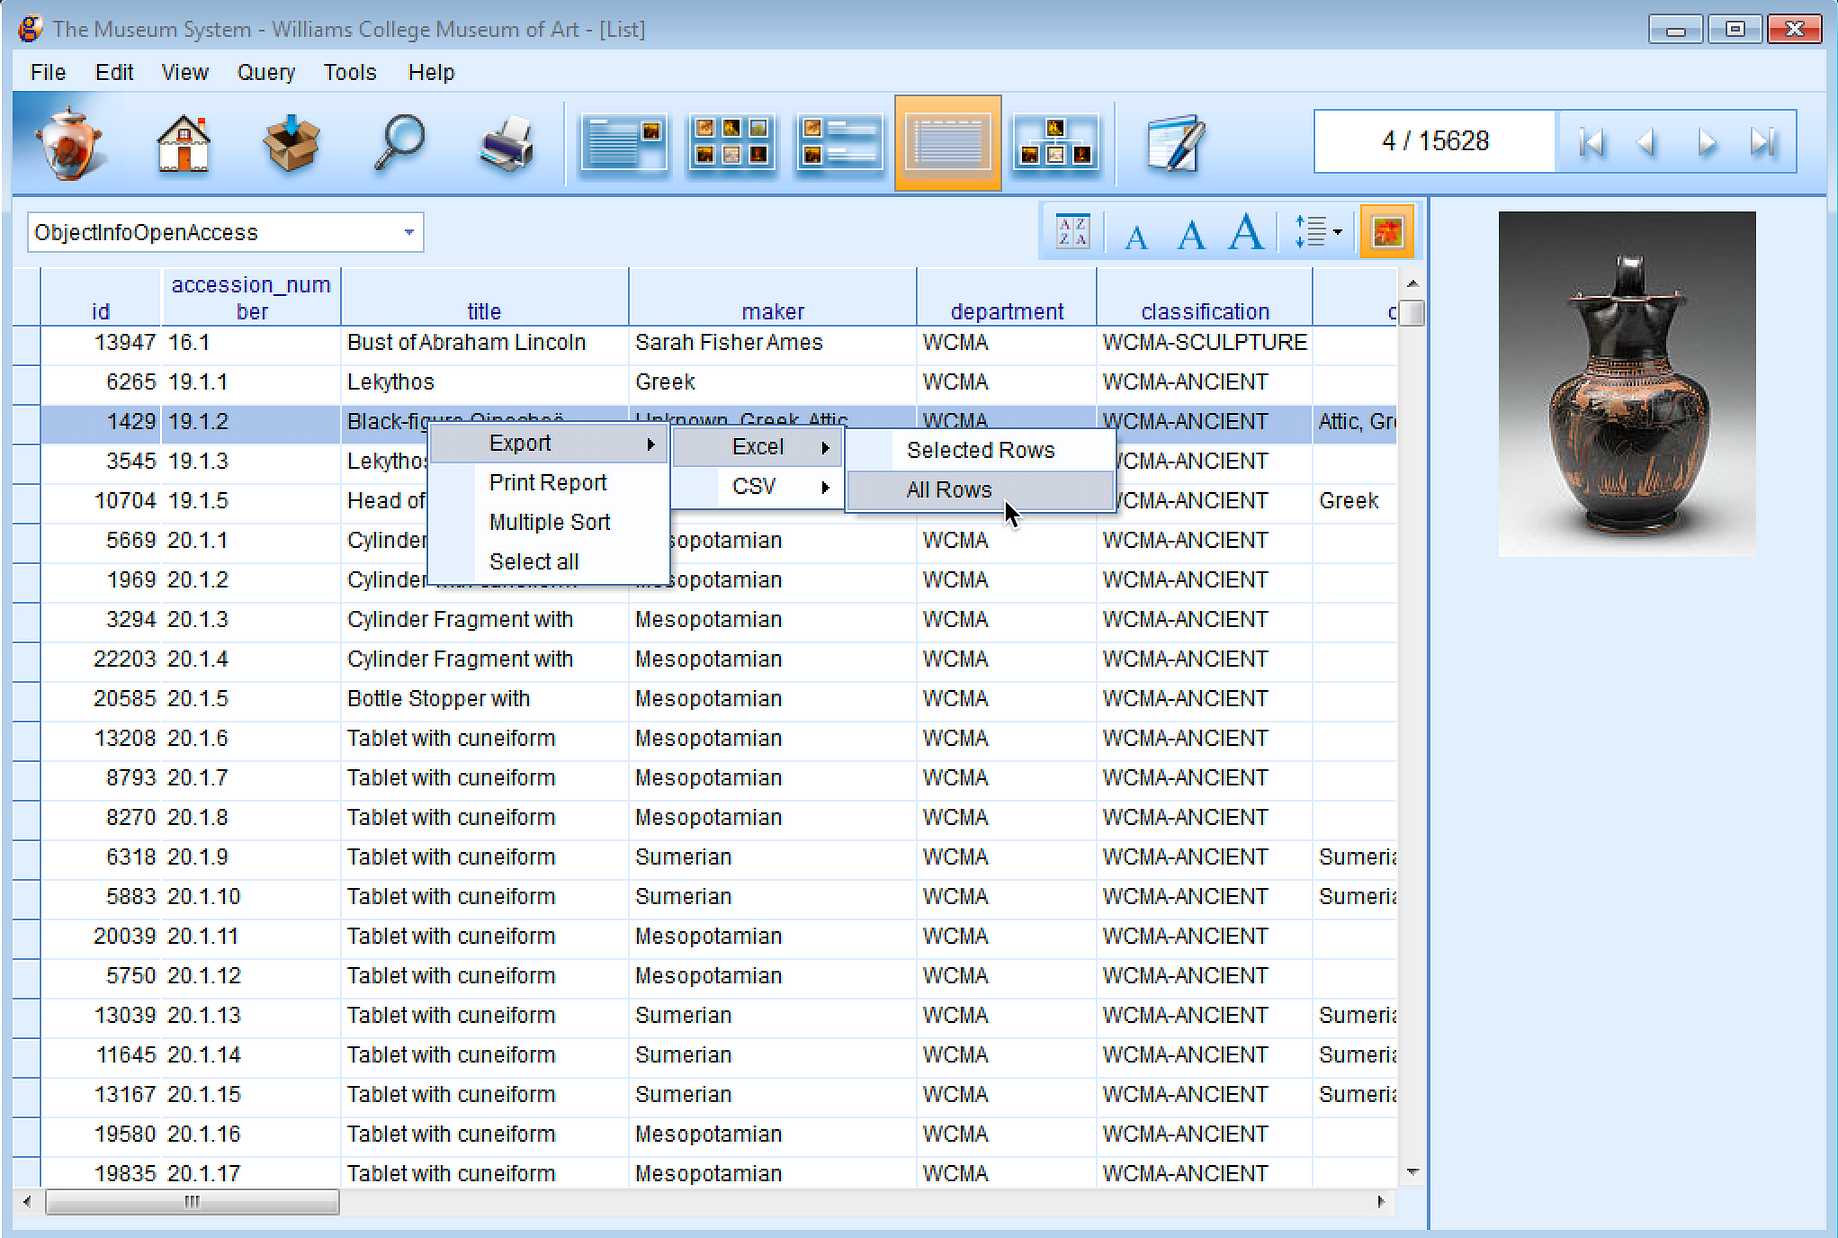The image size is (1838, 1238).
Task: Select the Bust of Abraham Lincoln row
Action: pyautogui.click(x=705, y=343)
